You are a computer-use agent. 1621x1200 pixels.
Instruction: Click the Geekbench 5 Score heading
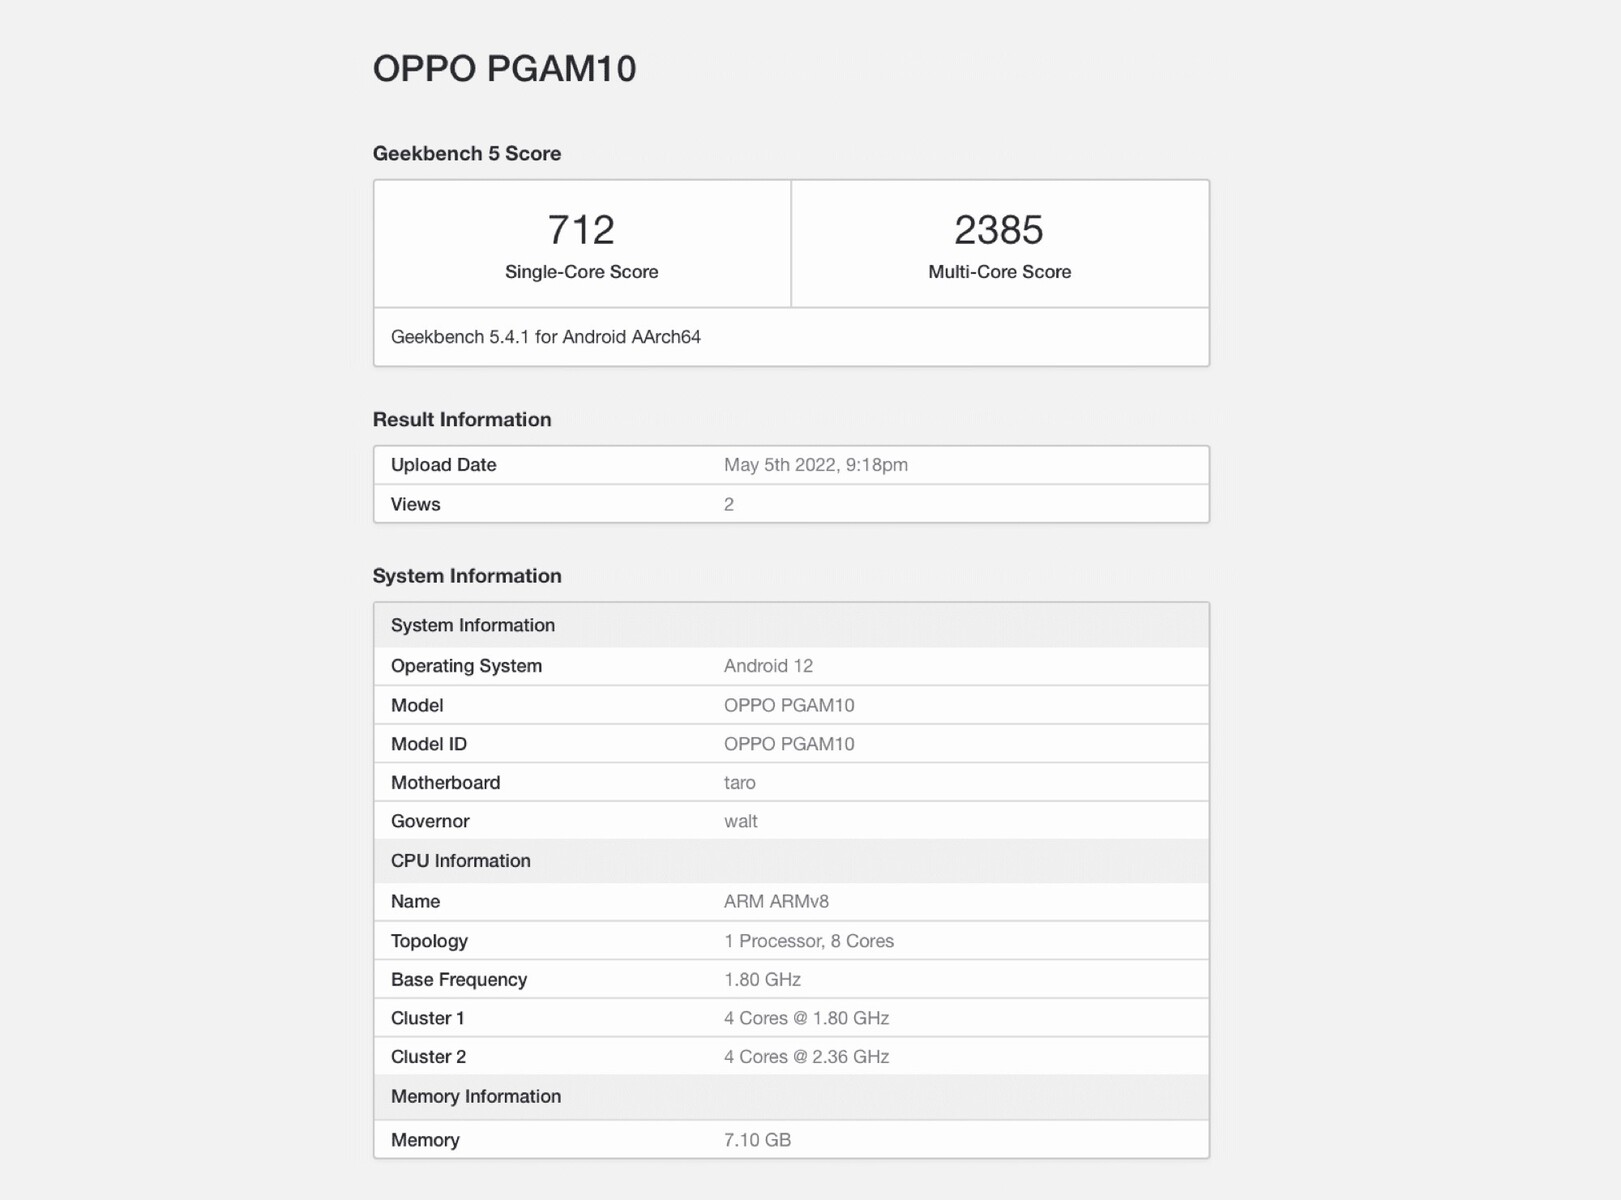466,154
